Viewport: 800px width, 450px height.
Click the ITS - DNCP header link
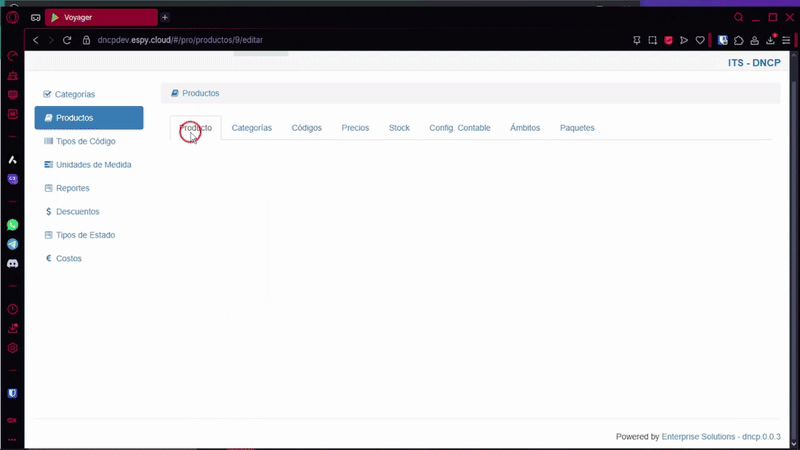(x=753, y=63)
